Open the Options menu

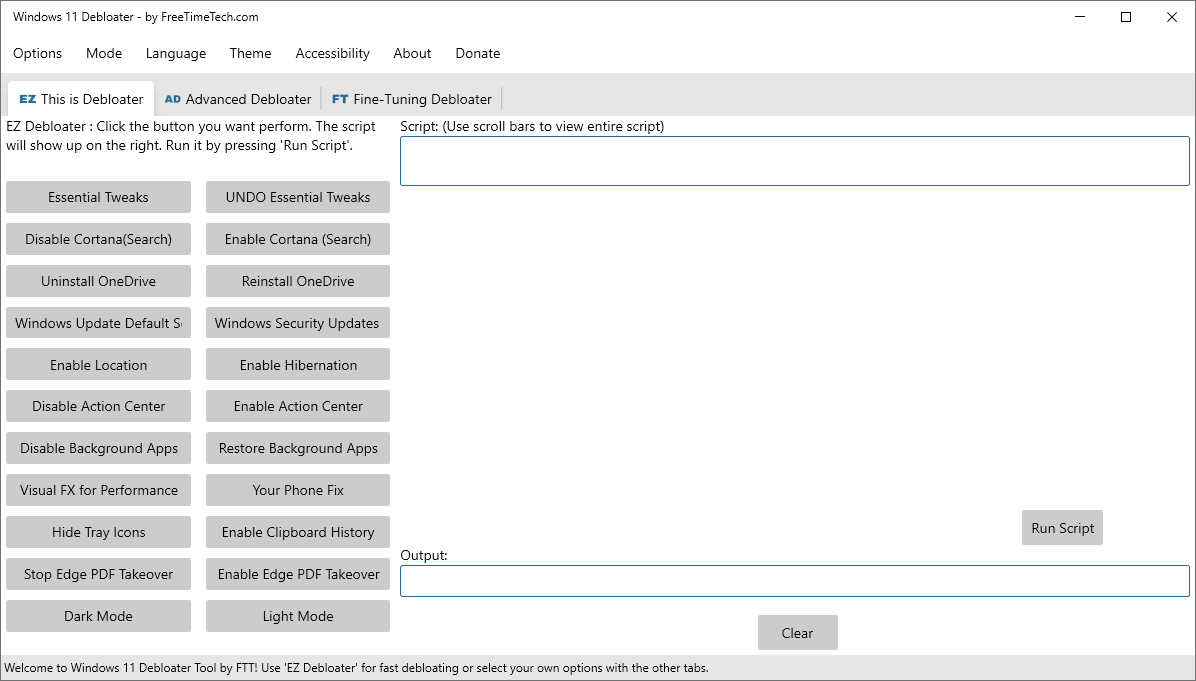(37, 53)
